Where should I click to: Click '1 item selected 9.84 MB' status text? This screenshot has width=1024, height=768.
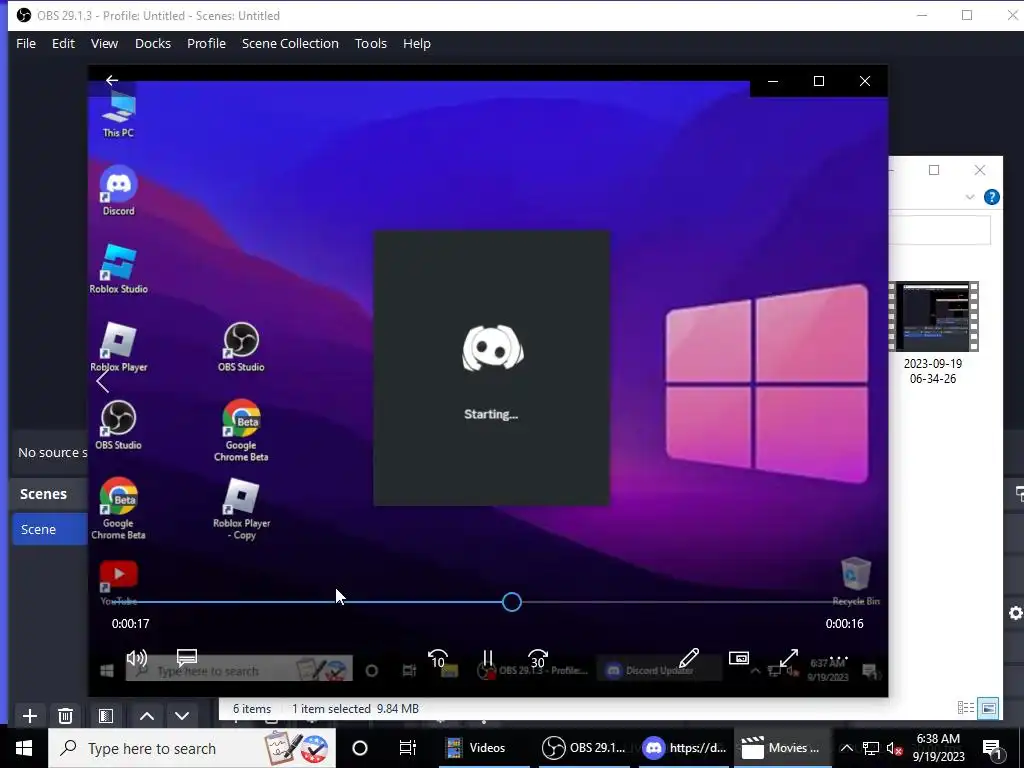point(355,709)
